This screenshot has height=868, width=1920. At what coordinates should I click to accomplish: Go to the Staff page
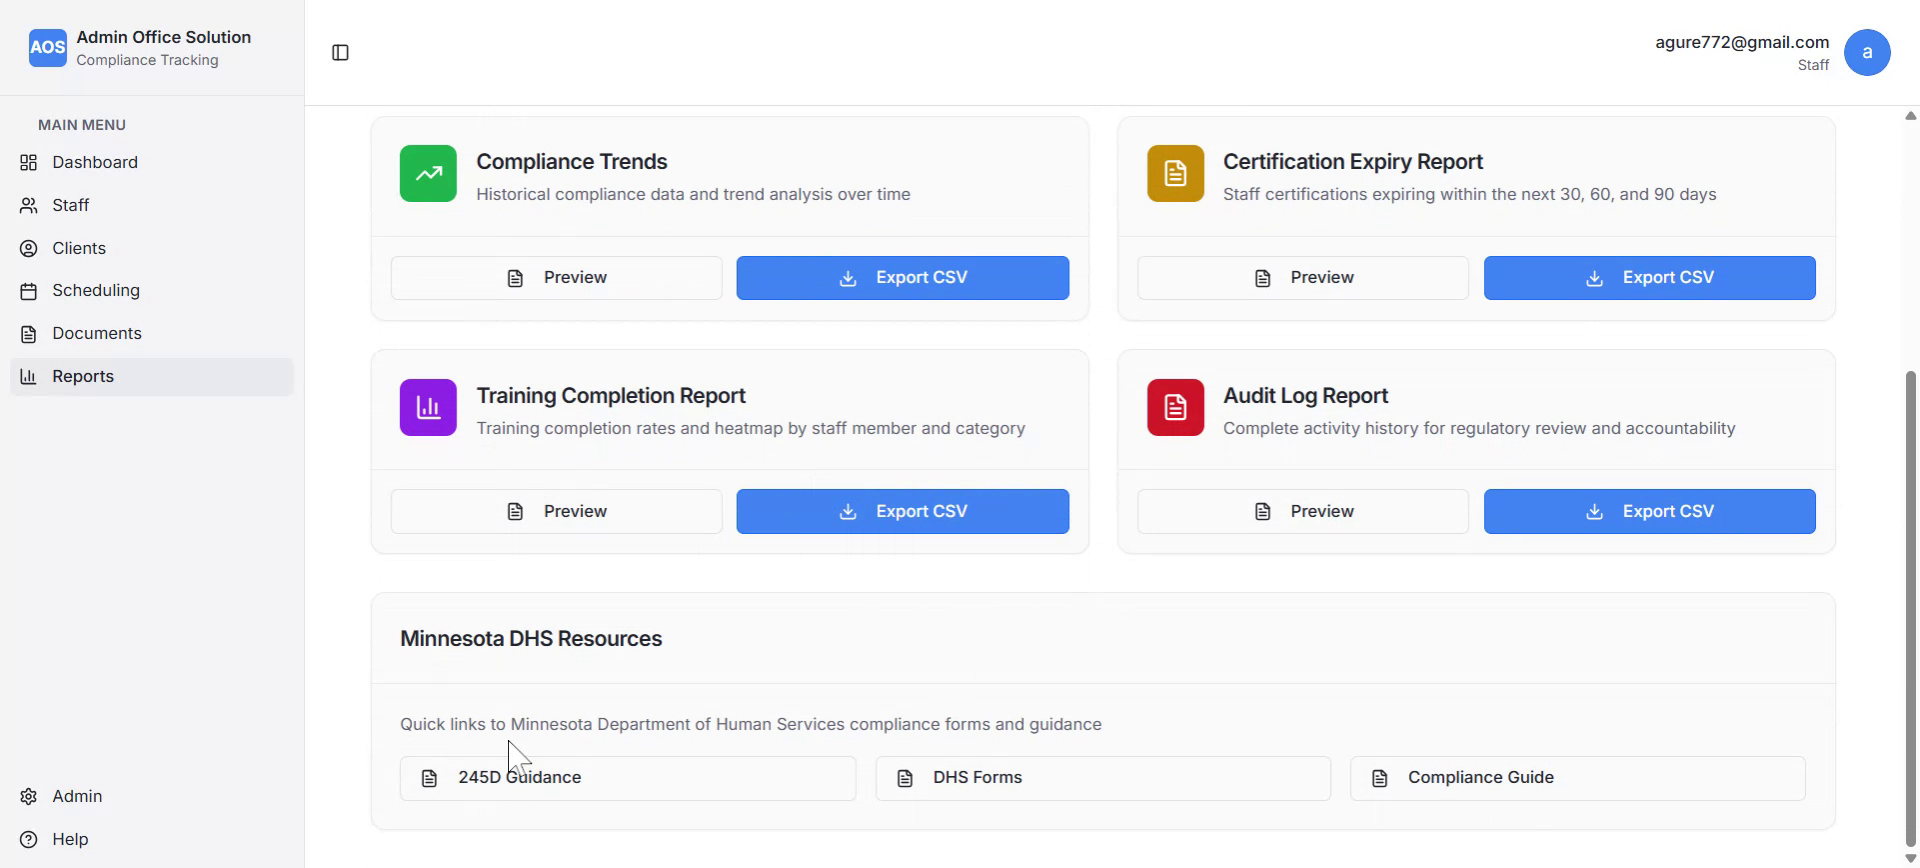pyautogui.click(x=70, y=205)
